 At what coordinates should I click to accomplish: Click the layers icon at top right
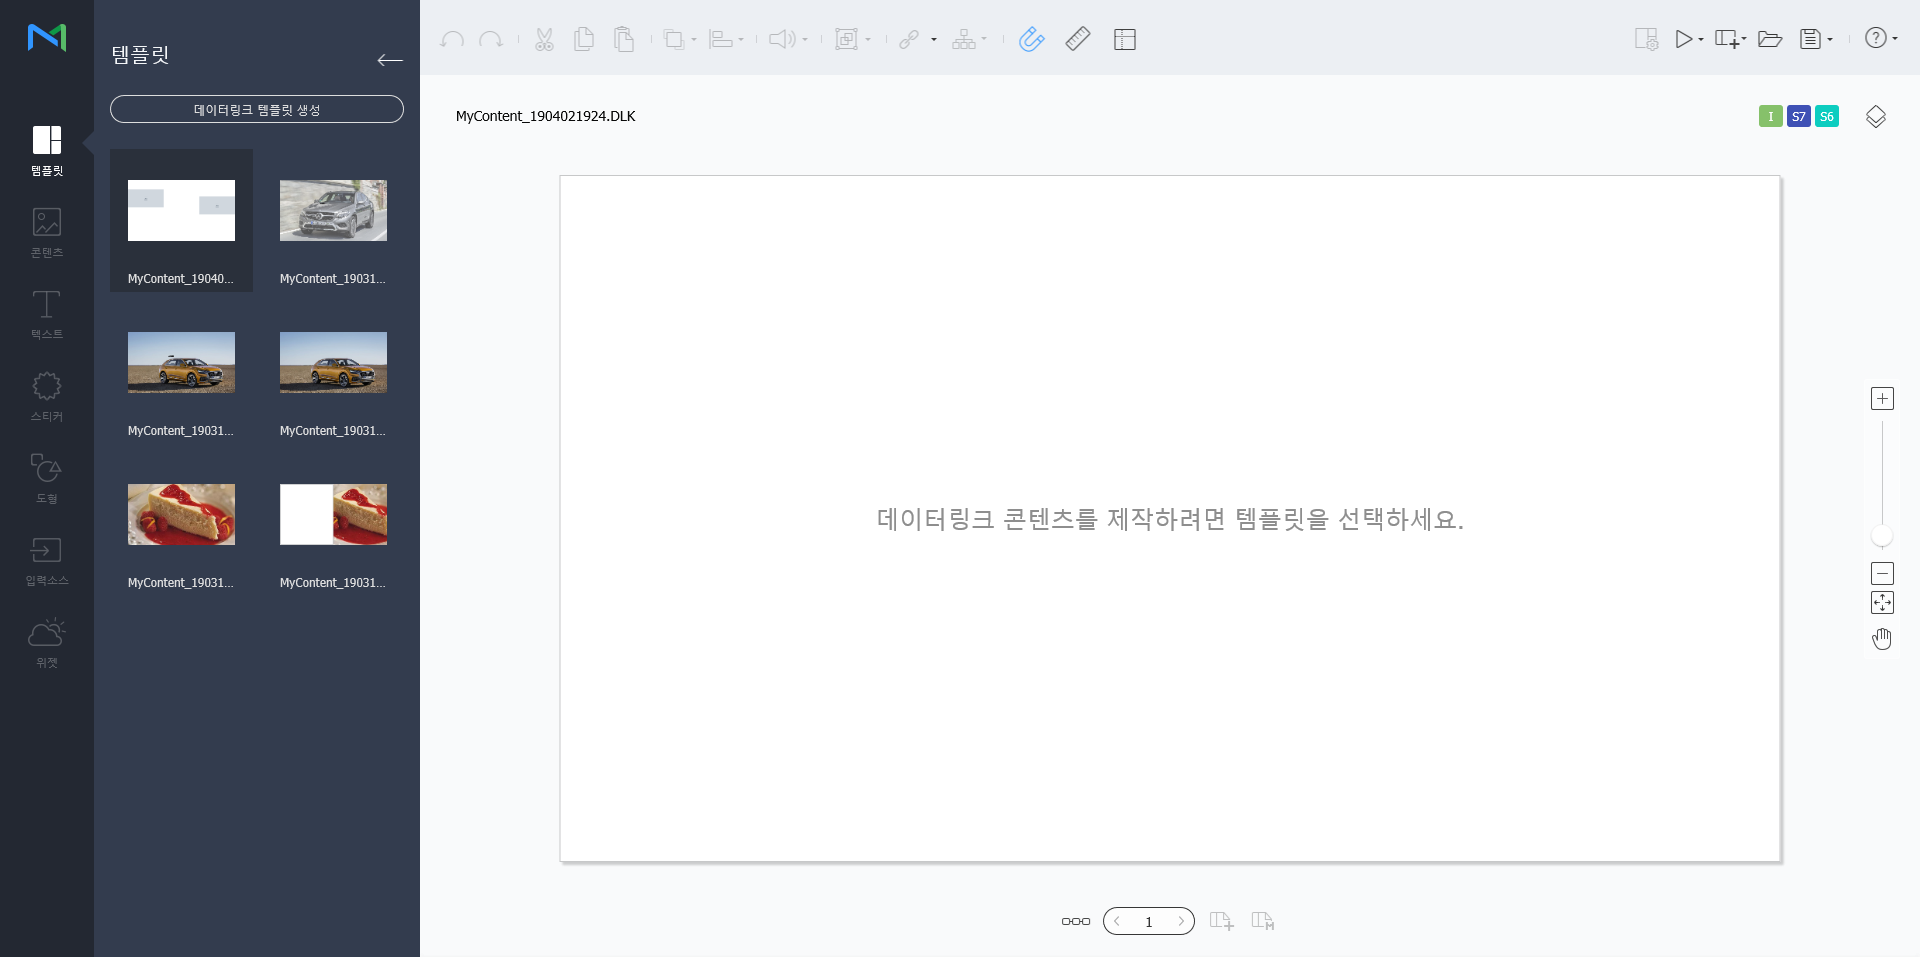click(x=1875, y=117)
